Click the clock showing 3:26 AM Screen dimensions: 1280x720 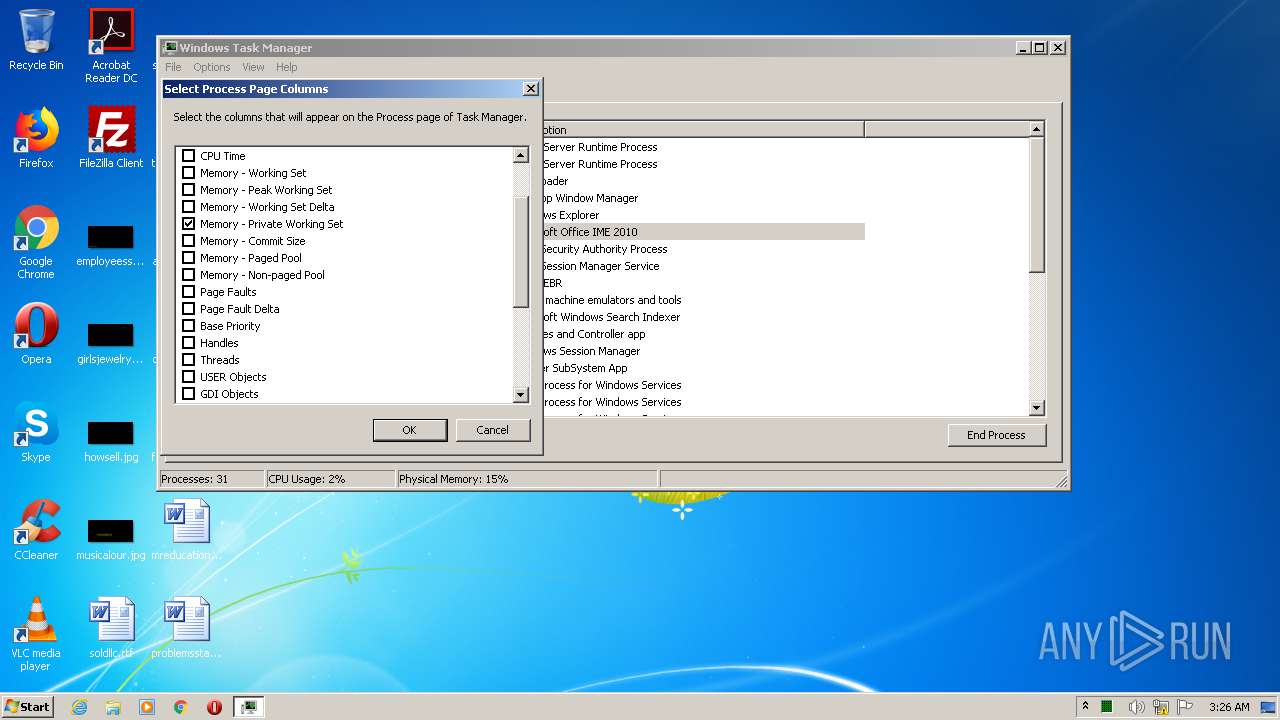coord(1229,707)
